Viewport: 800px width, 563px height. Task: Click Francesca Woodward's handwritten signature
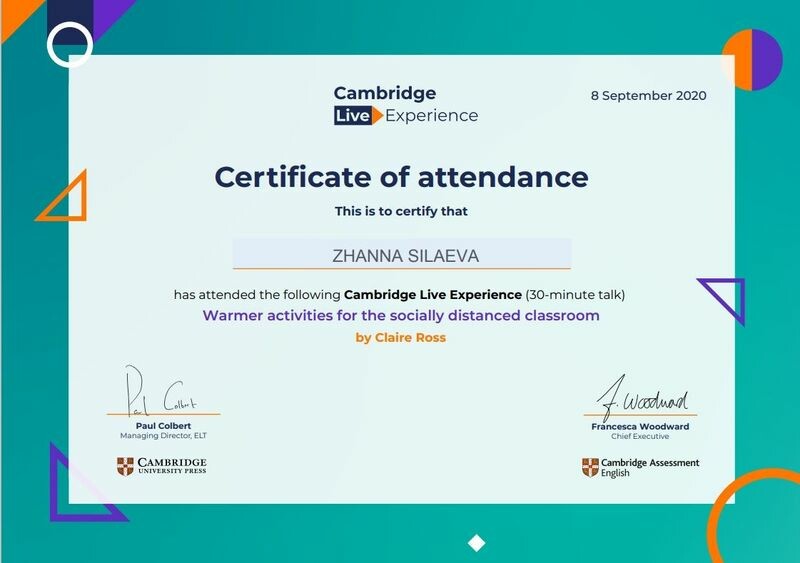pyautogui.click(x=644, y=397)
